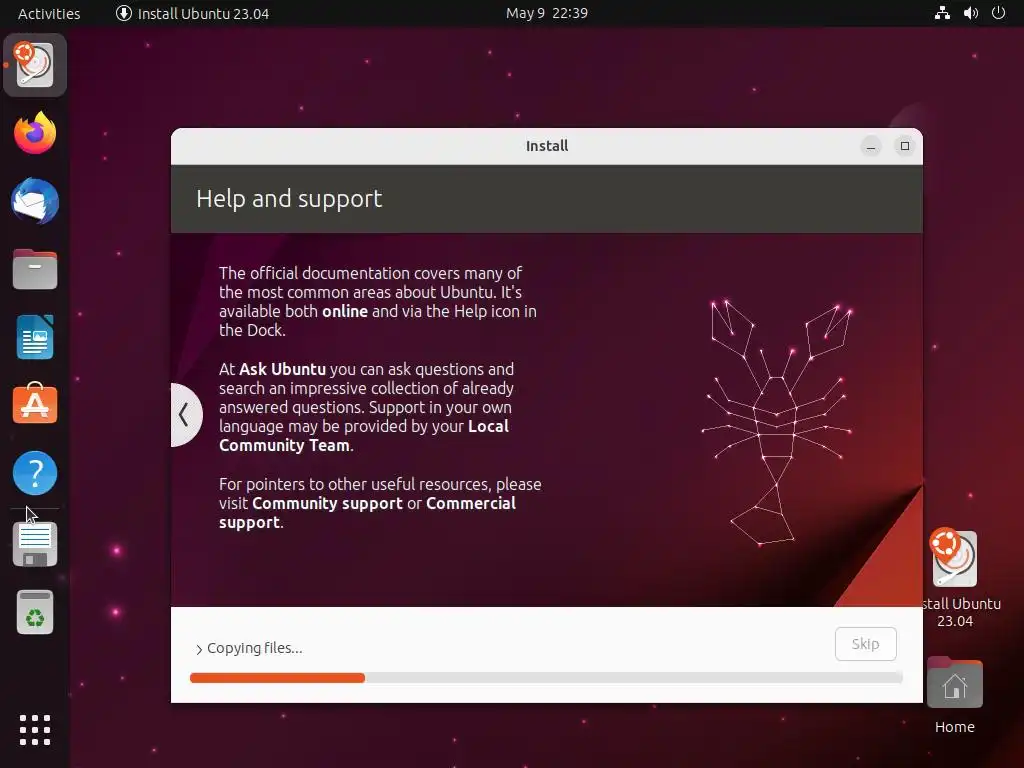Show Applications grid button
The height and width of the screenshot is (768, 1024).
click(x=35, y=729)
